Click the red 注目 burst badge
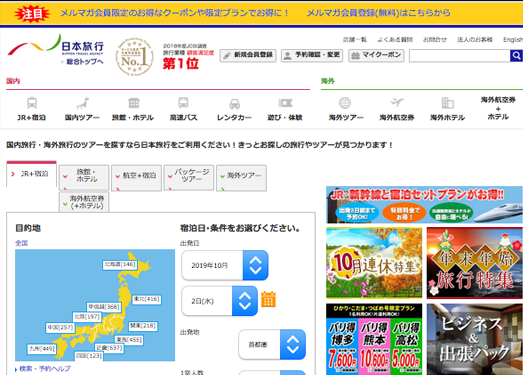 32,14
